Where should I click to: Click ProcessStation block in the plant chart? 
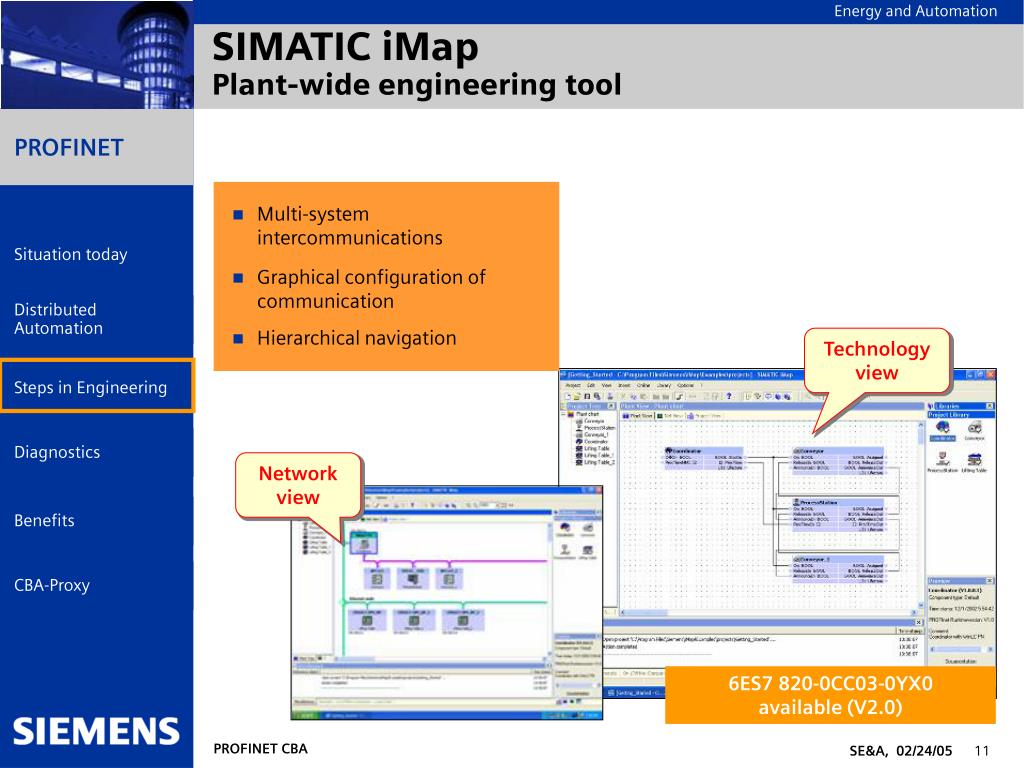coord(839,515)
